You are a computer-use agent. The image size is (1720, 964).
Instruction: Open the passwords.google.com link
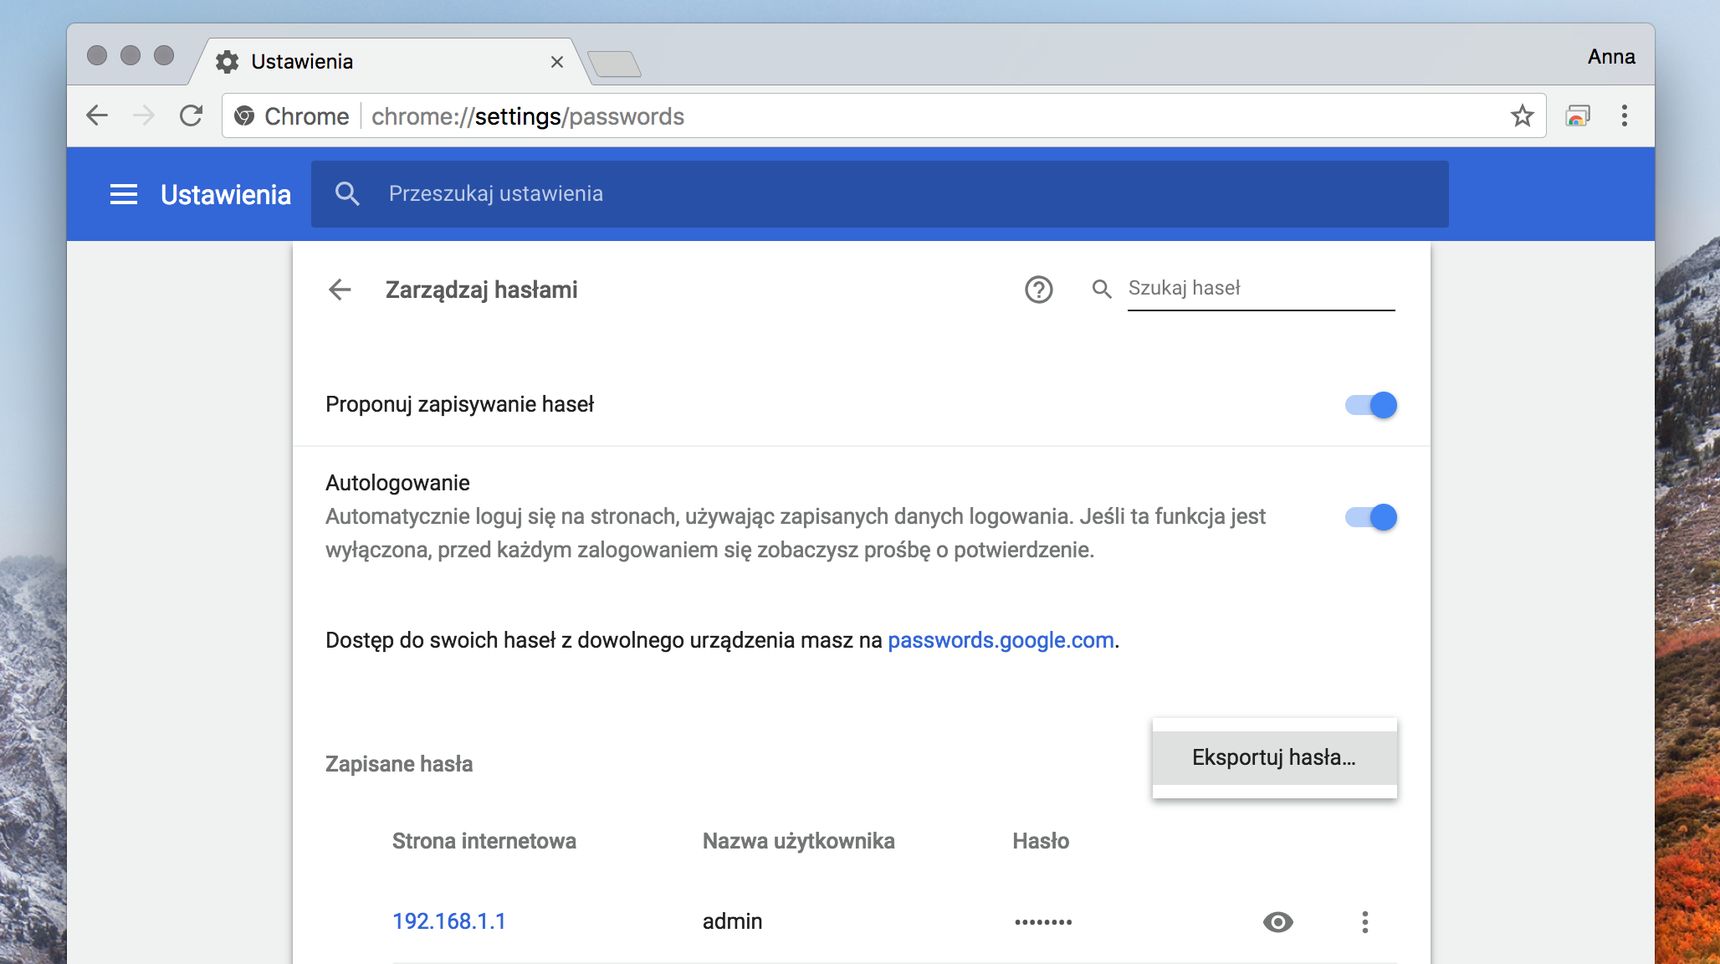click(1001, 640)
